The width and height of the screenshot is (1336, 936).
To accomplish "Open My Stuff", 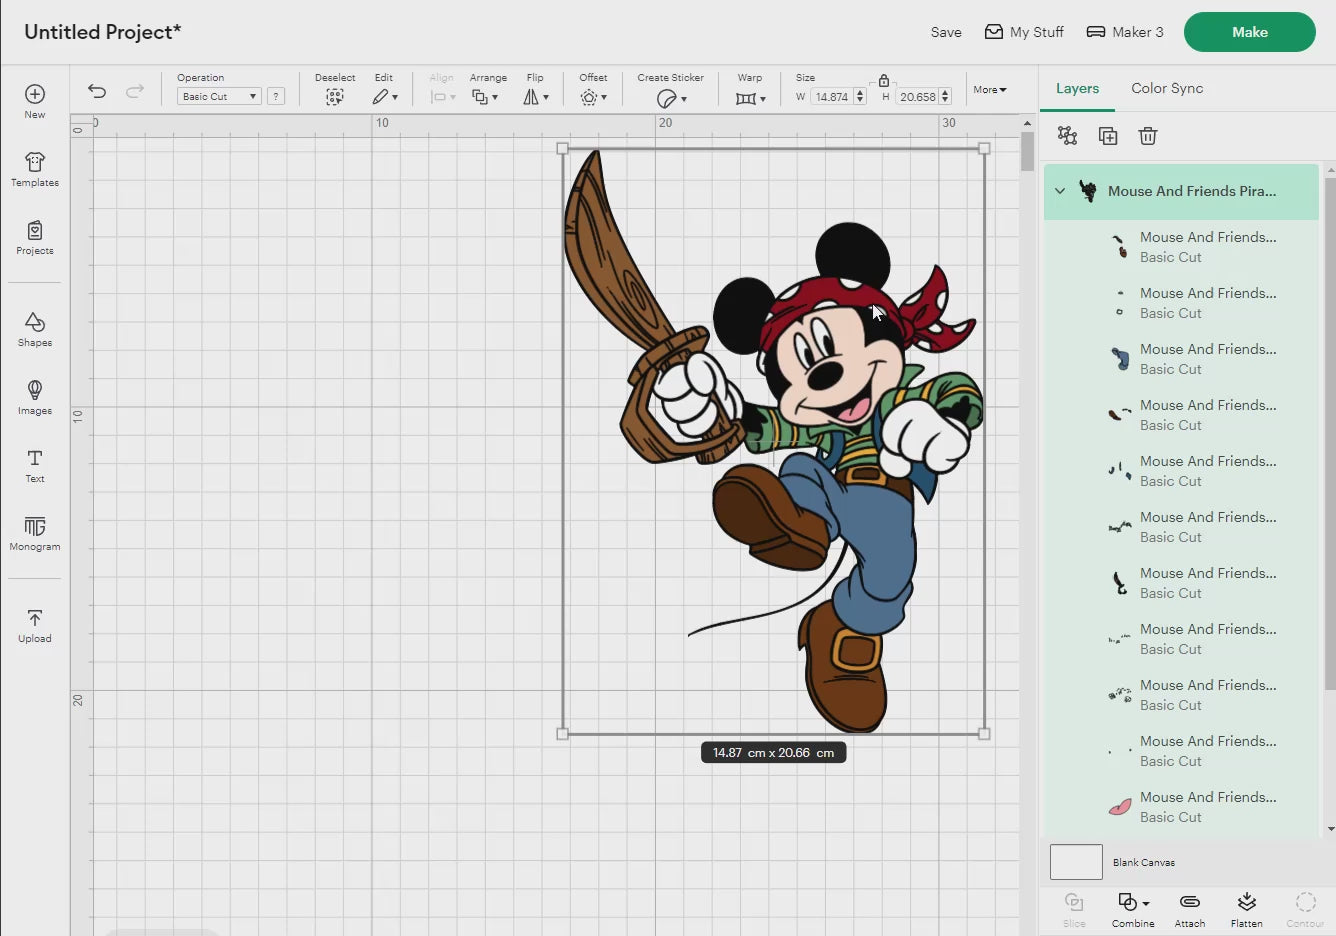I will pyautogui.click(x=1024, y=32).
